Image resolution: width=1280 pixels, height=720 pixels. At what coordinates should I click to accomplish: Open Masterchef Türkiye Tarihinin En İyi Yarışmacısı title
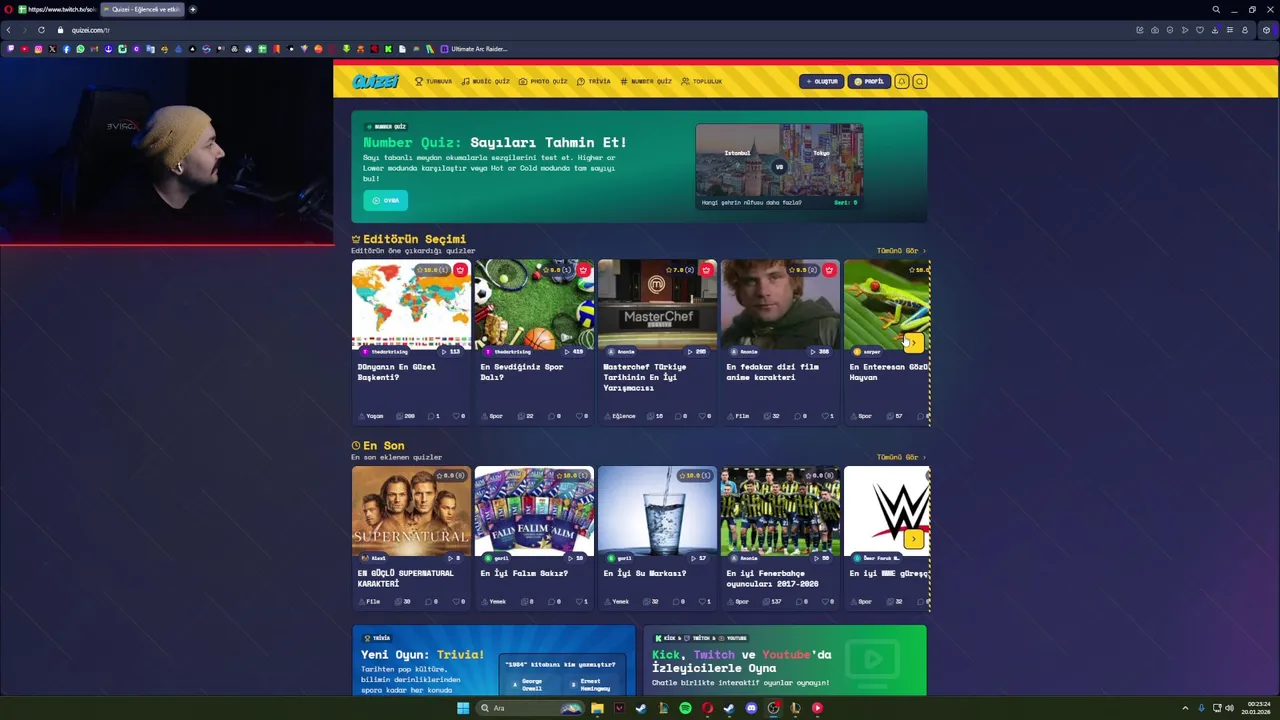pyautogui.click(x=646, y=377)
